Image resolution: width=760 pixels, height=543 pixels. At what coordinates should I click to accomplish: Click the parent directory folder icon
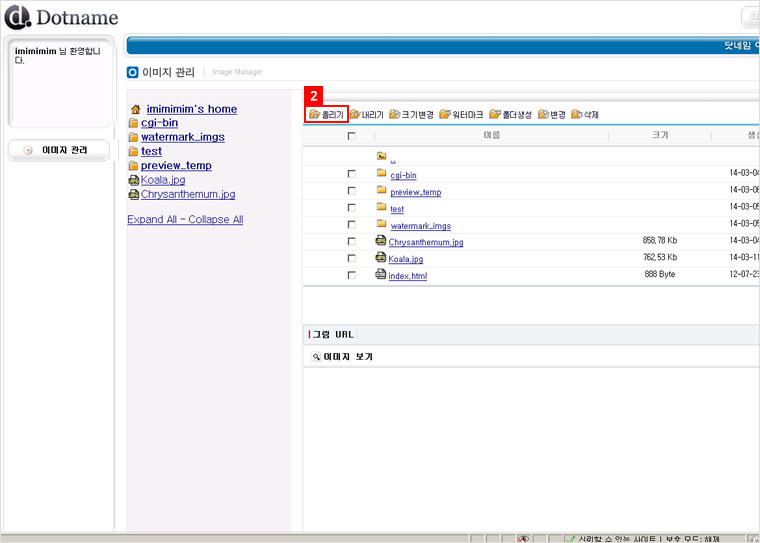pyautogui.click(x=381, y=156)
